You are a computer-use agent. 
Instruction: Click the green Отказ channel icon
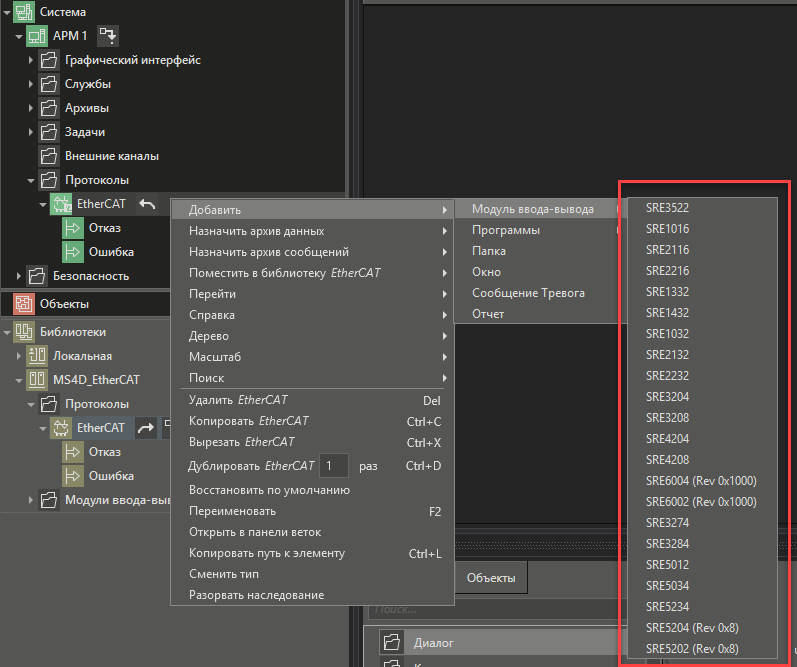(73, 228)
